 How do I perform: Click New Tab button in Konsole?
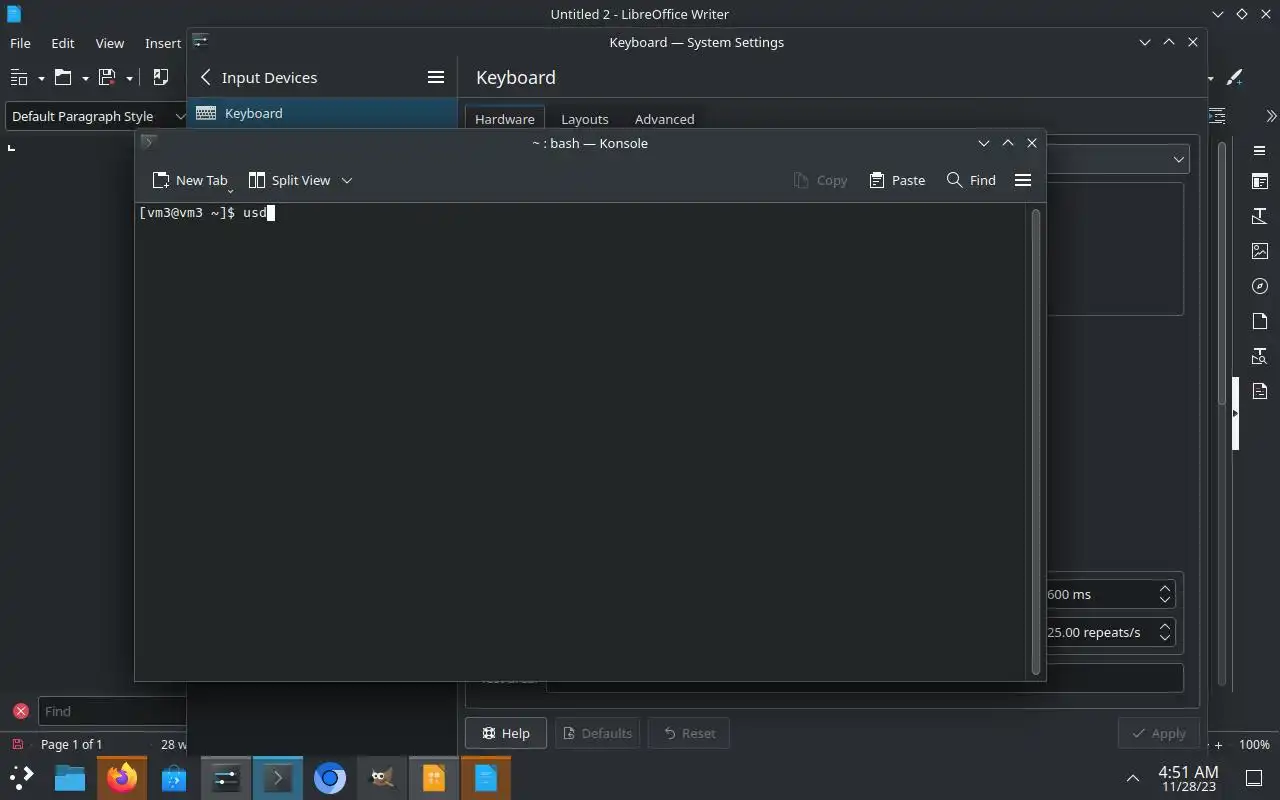(x=190, y=180)
